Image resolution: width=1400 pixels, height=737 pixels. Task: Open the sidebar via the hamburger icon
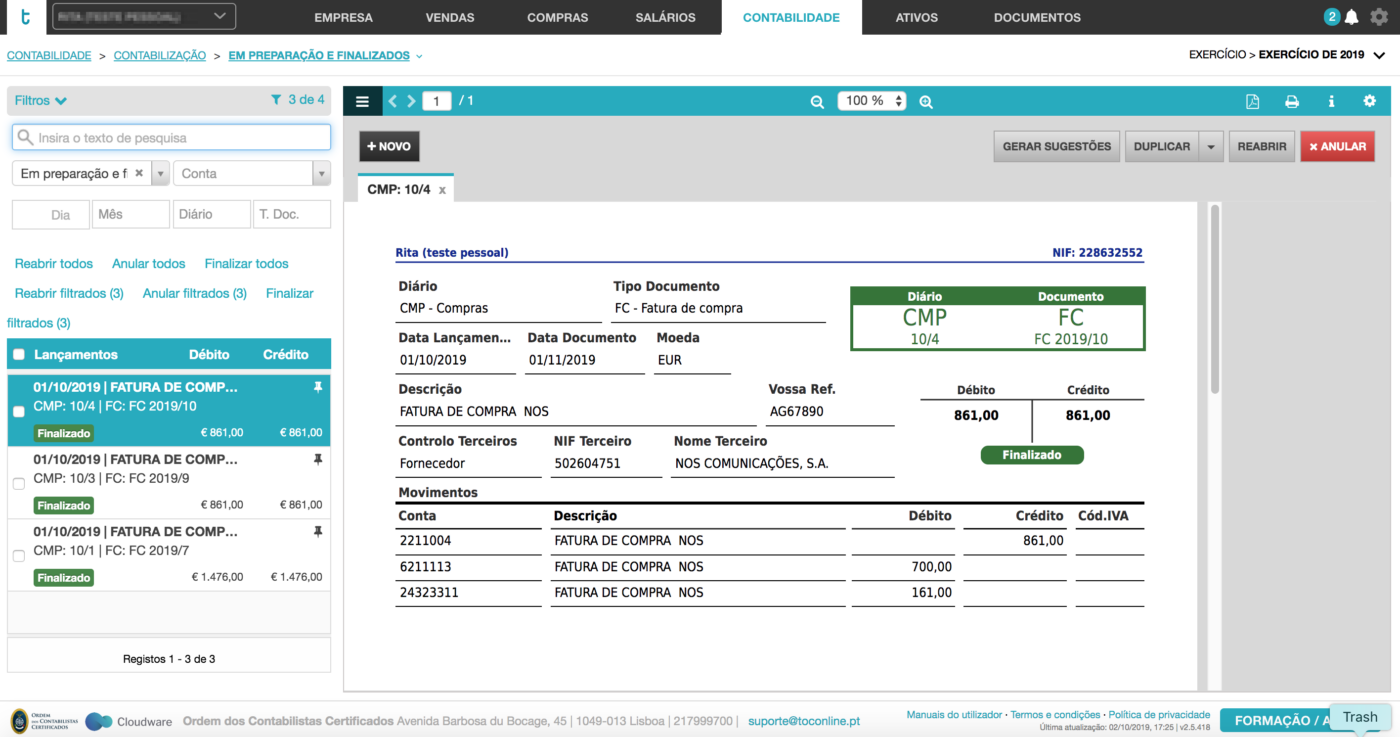362,100
